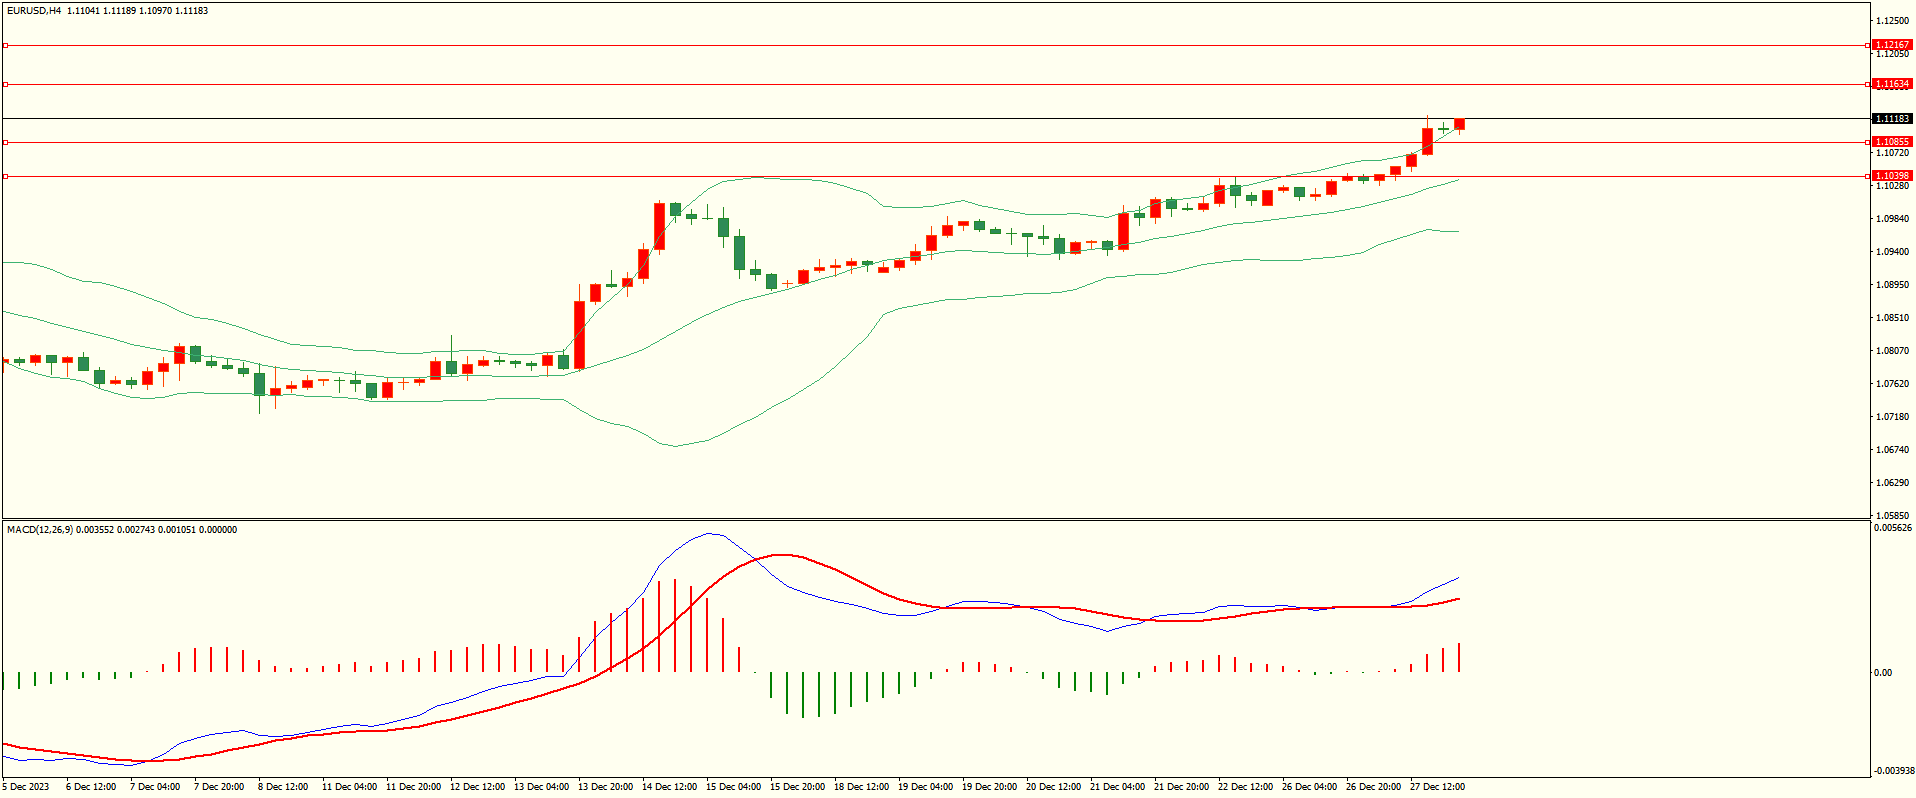The width and height of the screenshot is (1916, 798).
Task: Click the 21 Dec 04:00 time label
Action: pyautogui.click(x=1117, y=787)
